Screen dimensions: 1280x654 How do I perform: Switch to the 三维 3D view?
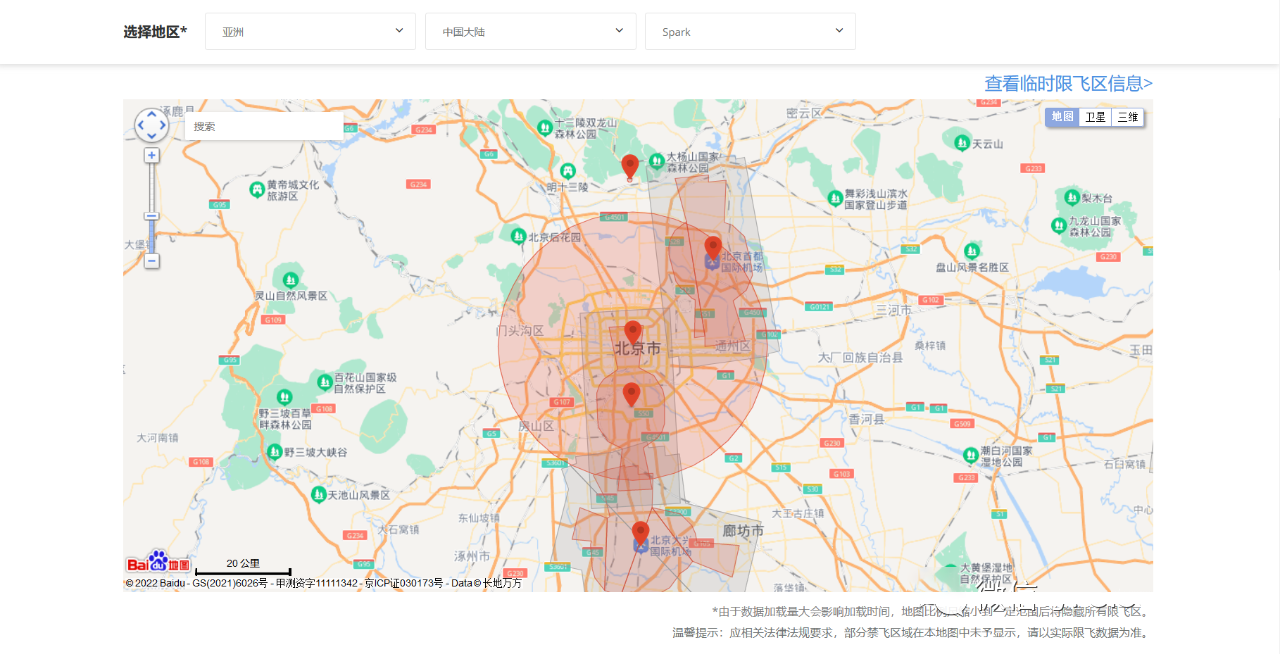point(1128,117)
